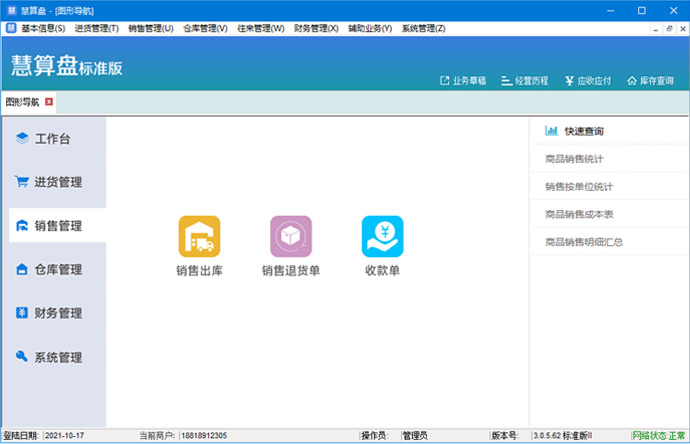
Task: Close the inner MDI child window
Action: pos(683,29)
